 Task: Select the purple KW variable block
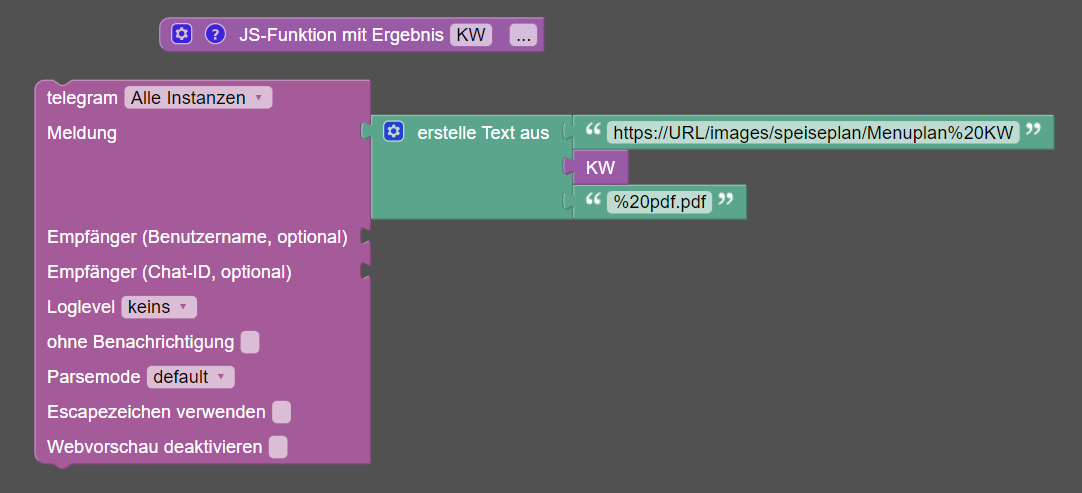[600, 168]
